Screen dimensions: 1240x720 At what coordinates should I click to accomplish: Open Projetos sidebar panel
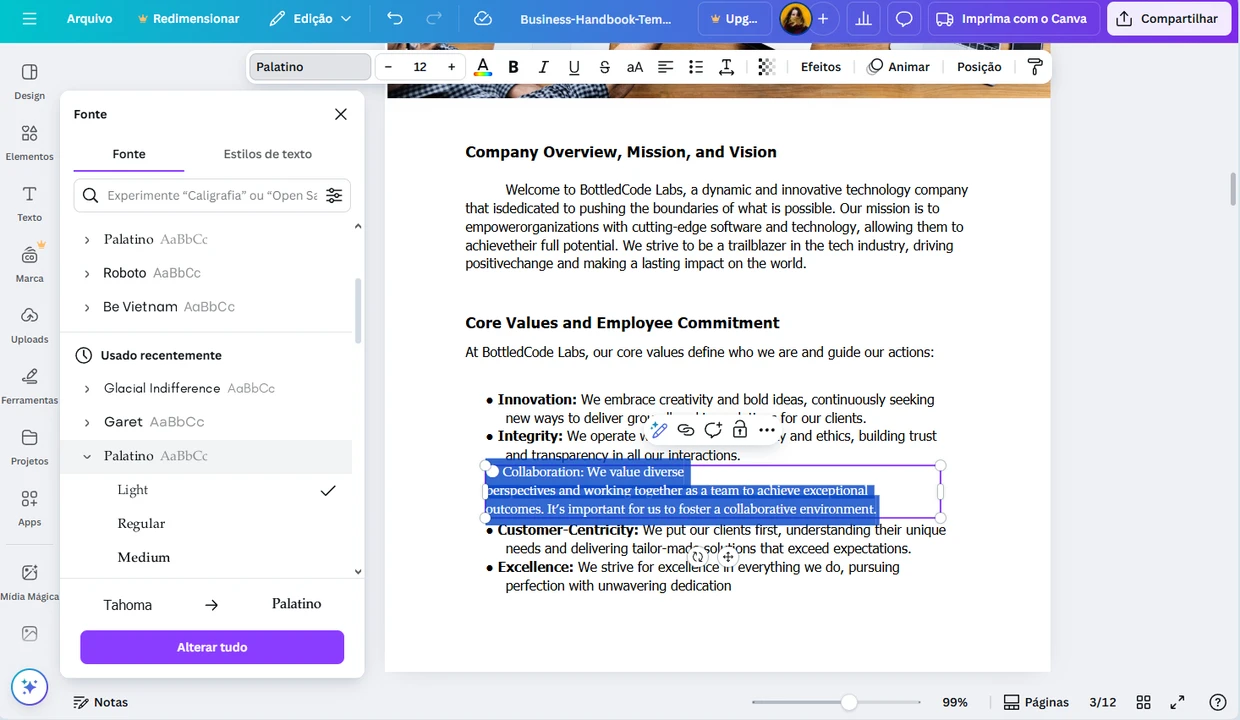(29, 448)
